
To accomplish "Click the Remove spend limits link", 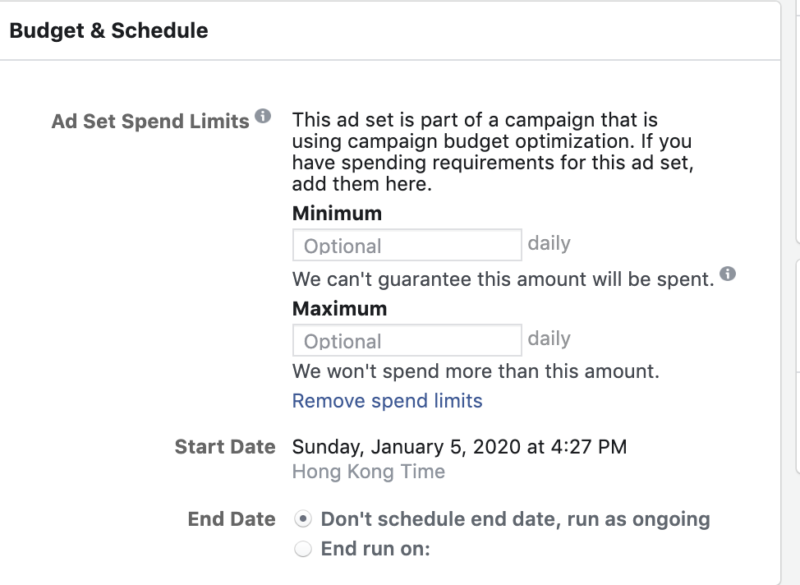I will 387,401.
